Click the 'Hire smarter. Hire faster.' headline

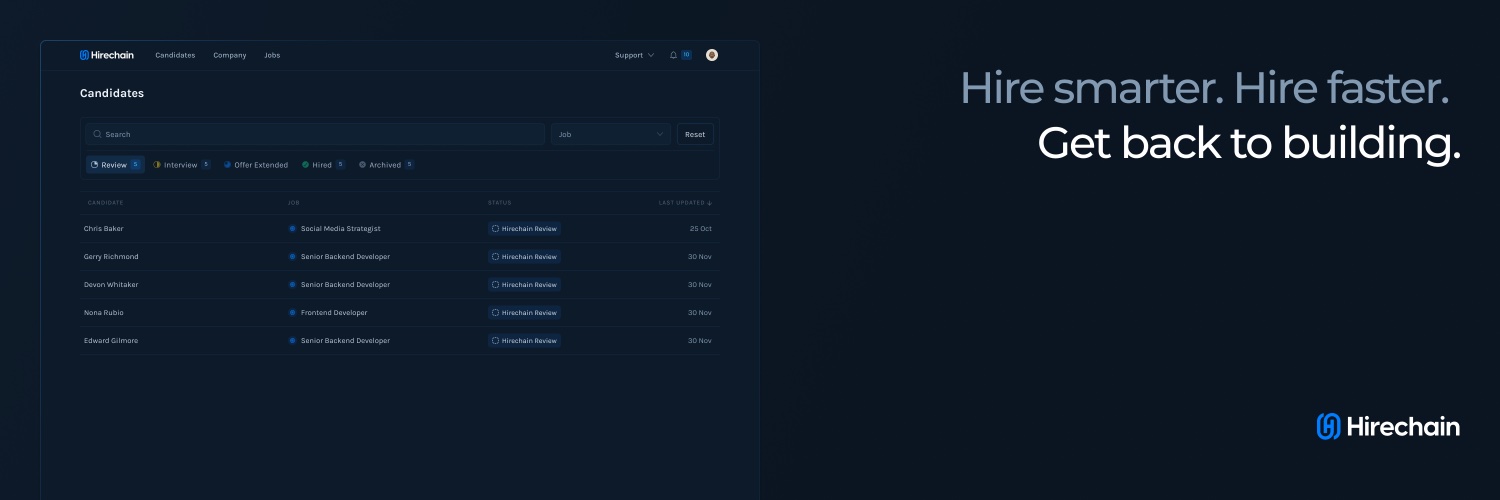1205,89
